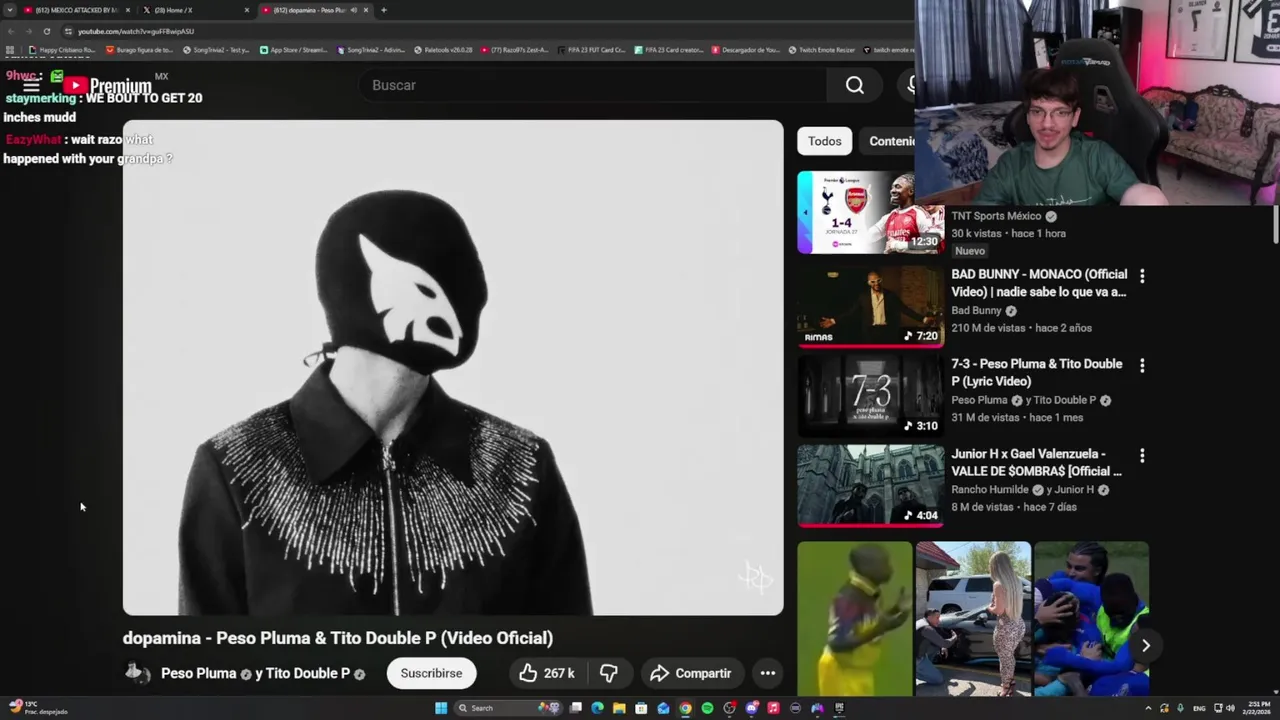Open VALLE DE $OMBRA$ video thumbnail
Screen dimensions: 1280x720
pyautogui.click(x=870, y=485)
